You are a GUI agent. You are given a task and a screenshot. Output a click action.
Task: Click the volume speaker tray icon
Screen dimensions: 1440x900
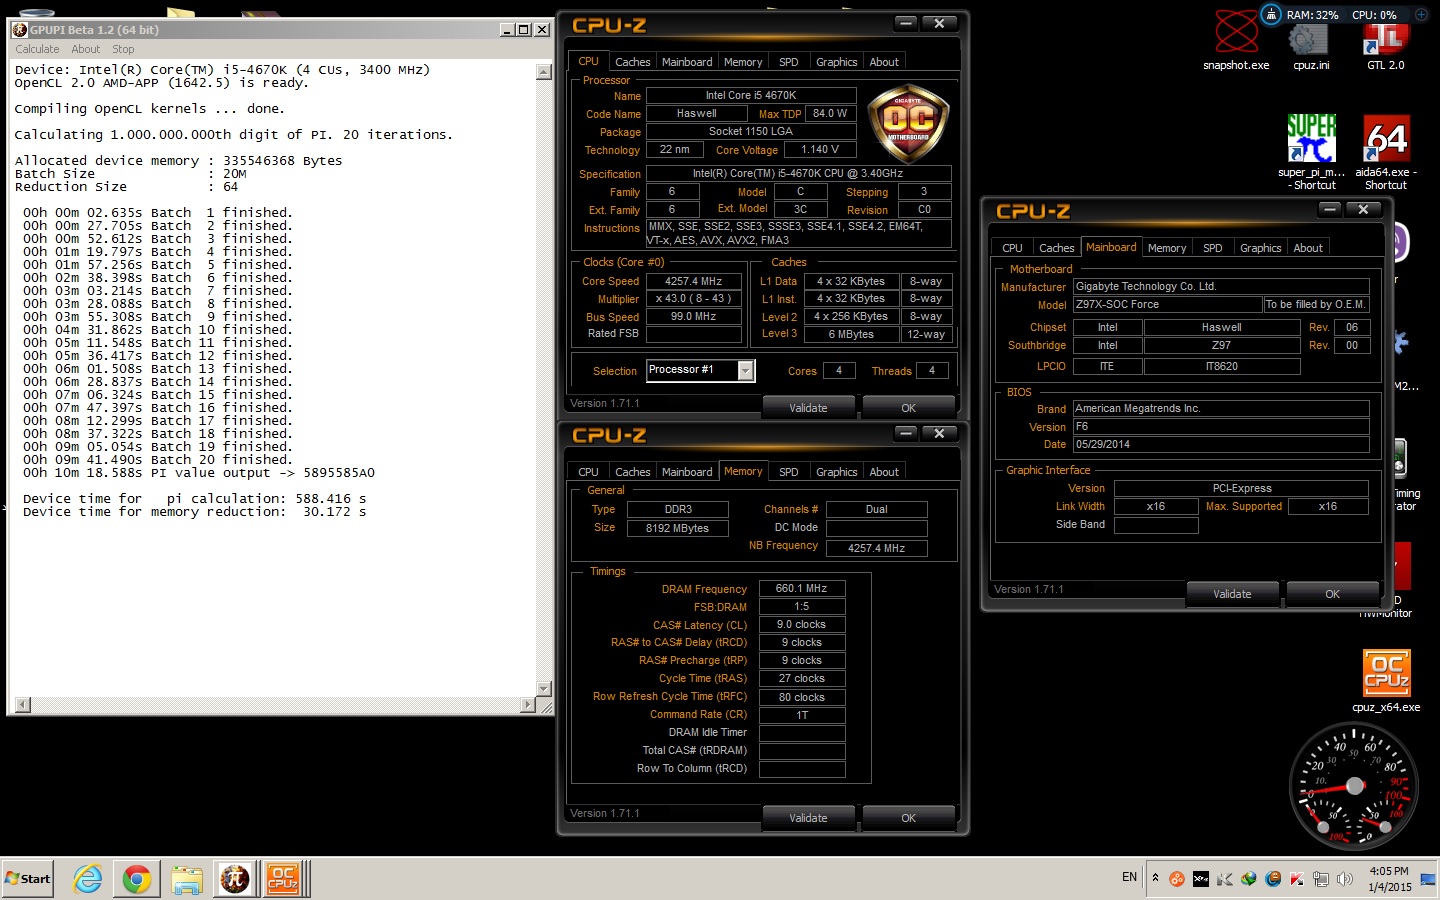click(x=1345, y=879)
